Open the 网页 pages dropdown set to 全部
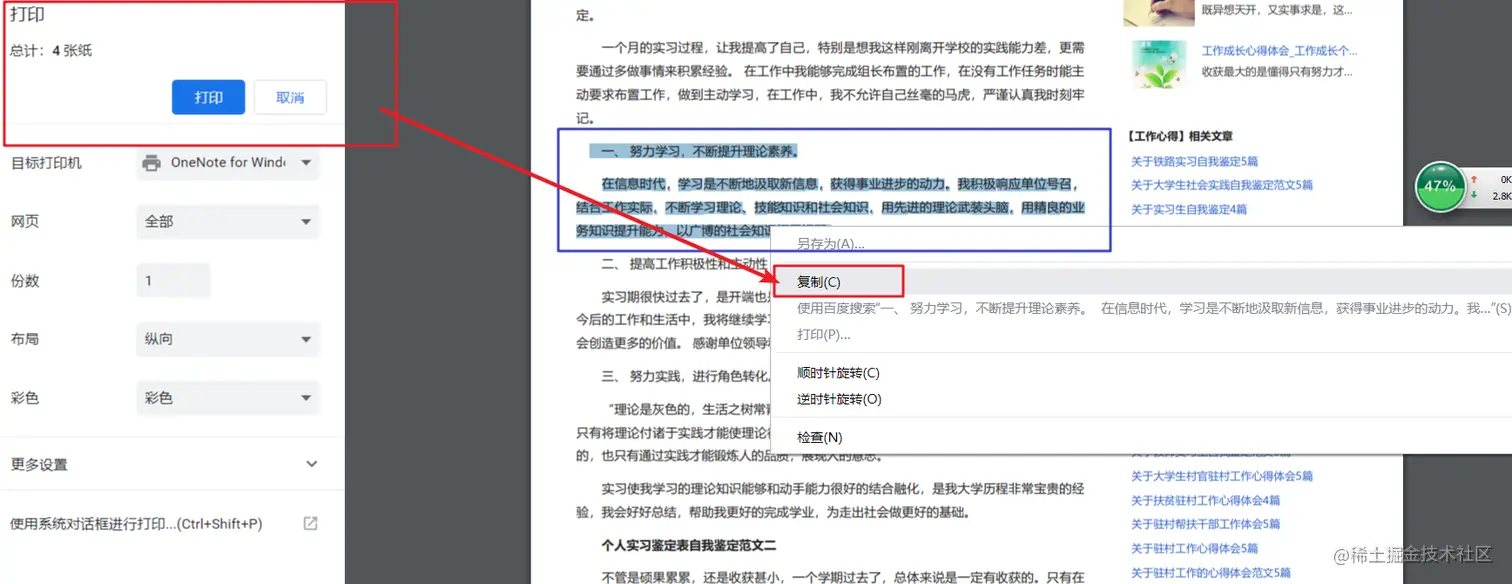This screenshot has width=1512, height=584. tap(228, 221)
